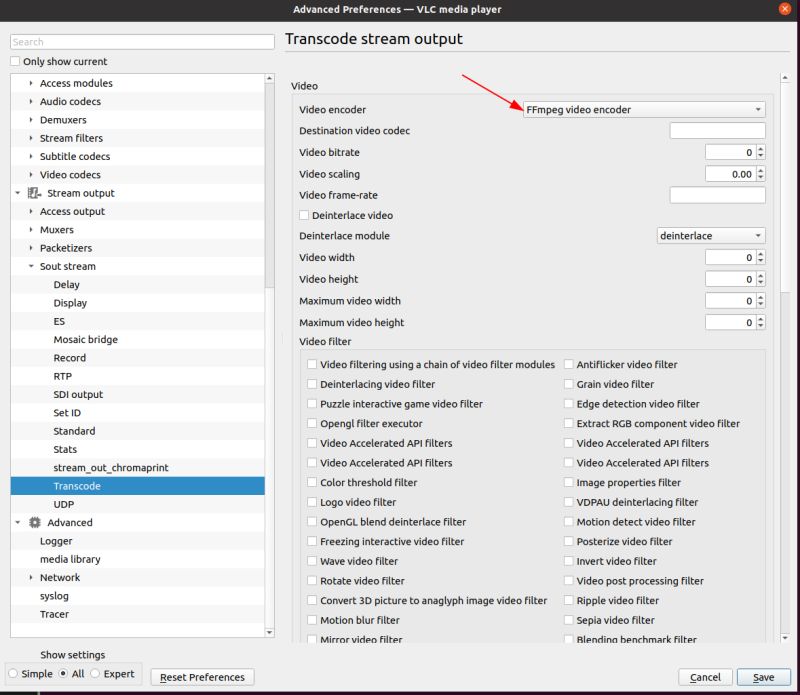The image size is (800, 695).
Task: Check Wave video filter
Action: (x=312, y=561)
